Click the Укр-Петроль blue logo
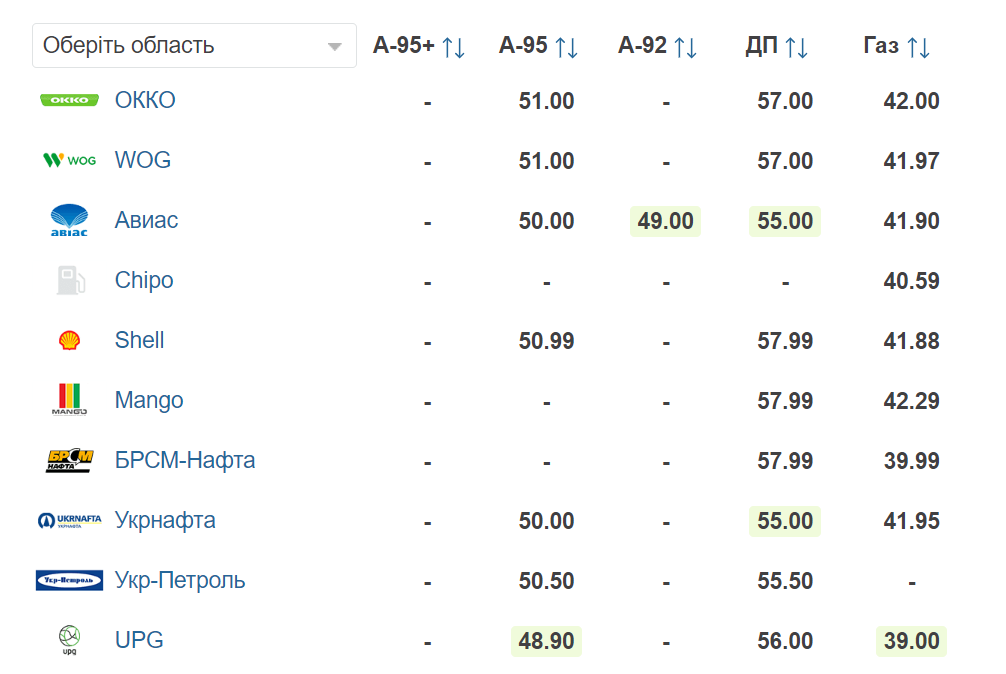The image size is (1006, 674). click(x=69, y=580)
